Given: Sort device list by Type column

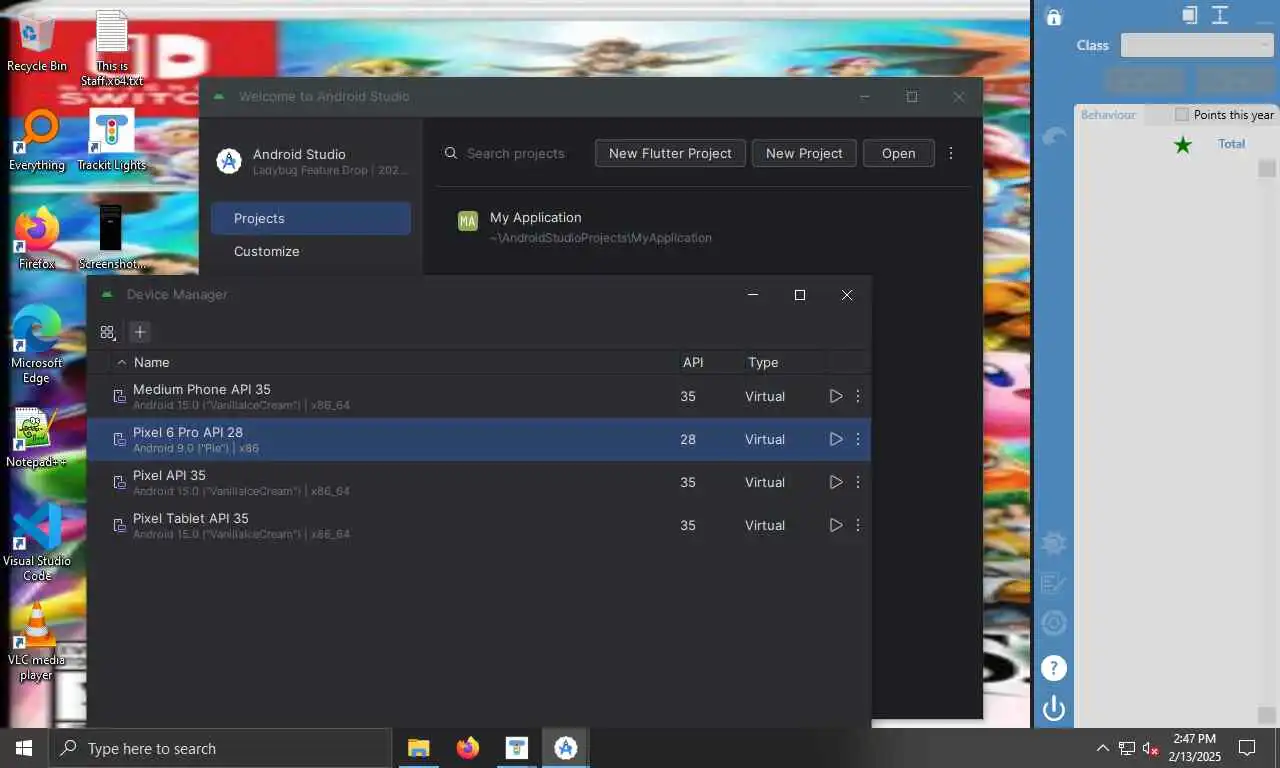Looking at the screenshot, I should point(763,362).
